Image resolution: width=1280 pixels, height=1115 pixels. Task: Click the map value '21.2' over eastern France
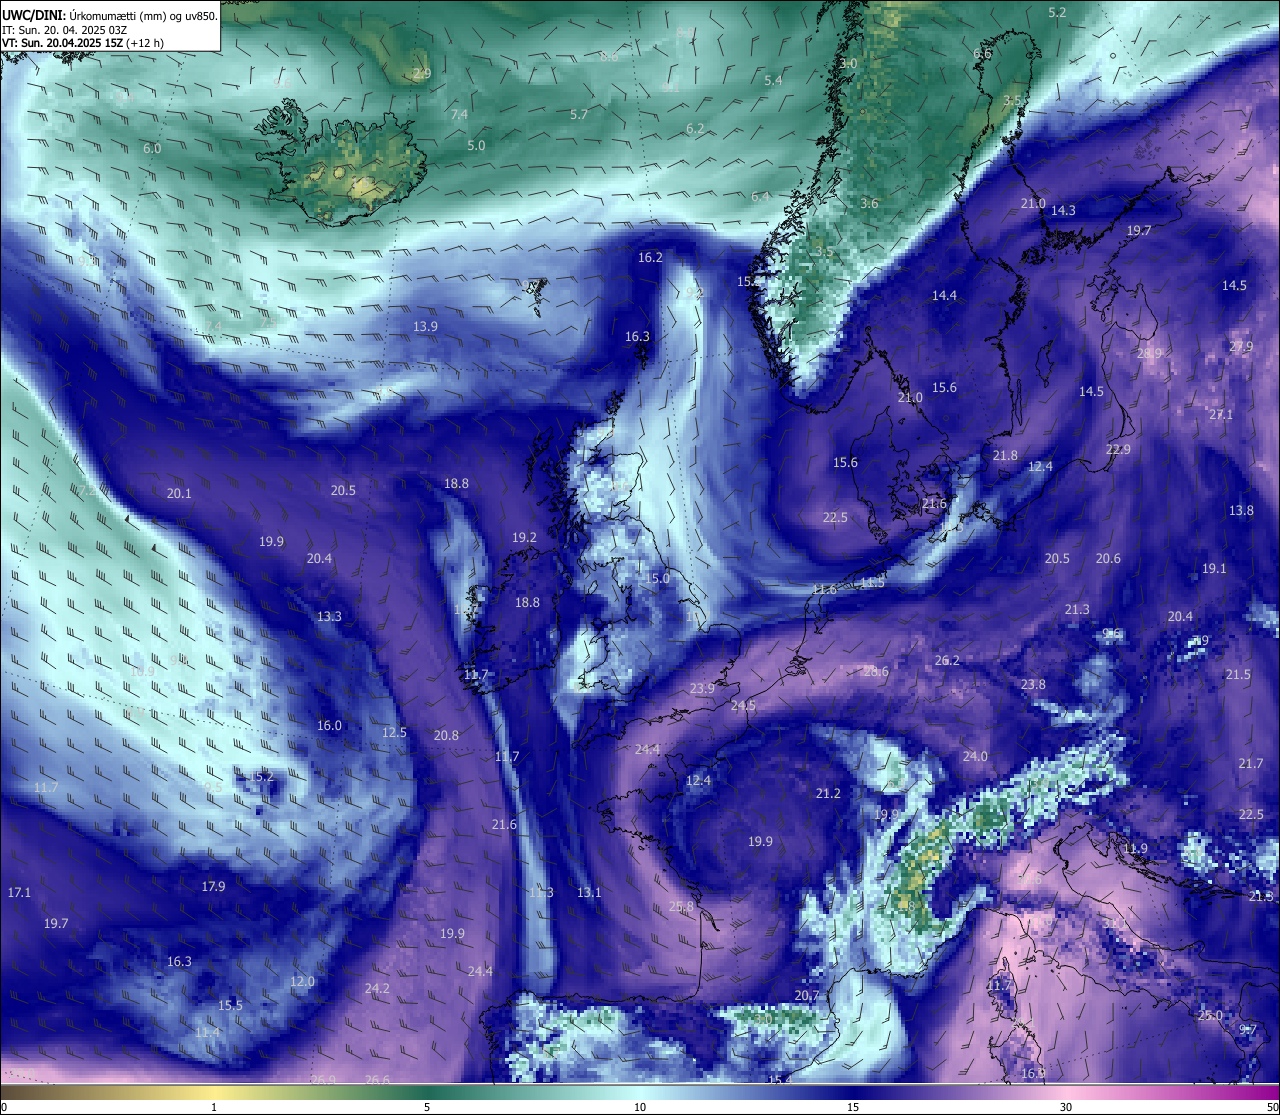coord(828,793)
